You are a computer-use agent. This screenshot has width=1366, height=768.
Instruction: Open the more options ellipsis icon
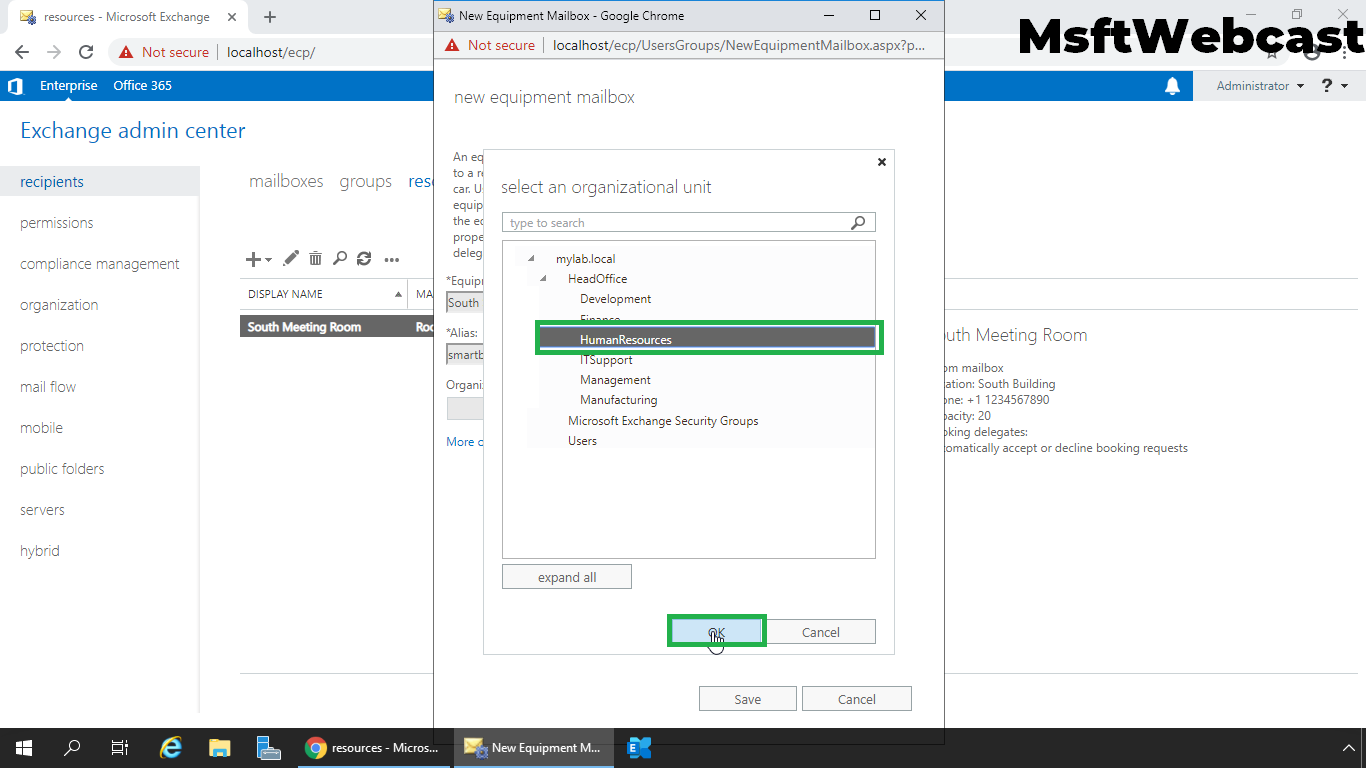click(x=392, y=259)
